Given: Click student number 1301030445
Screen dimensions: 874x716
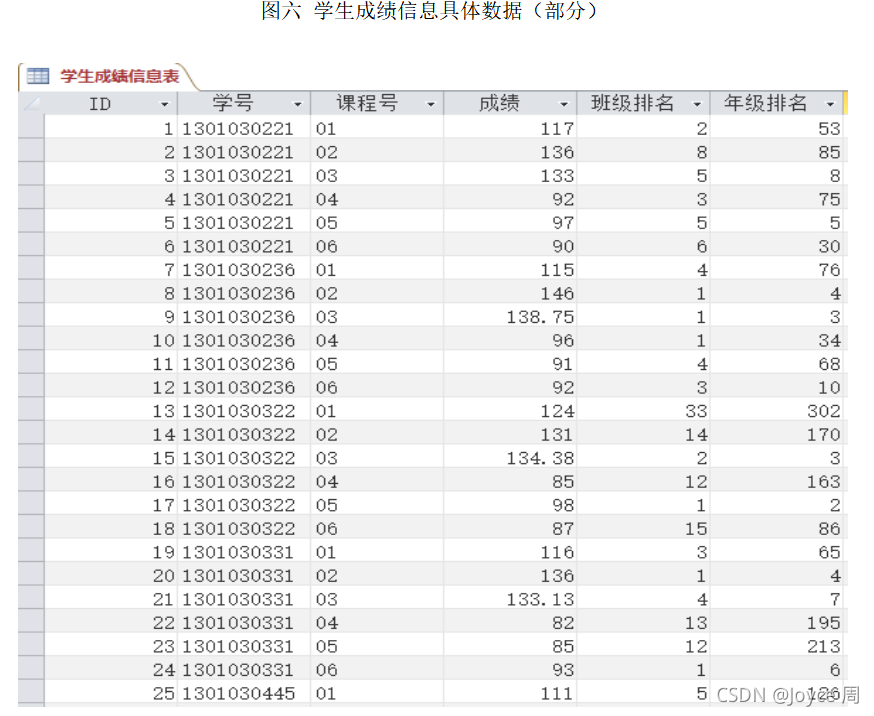Looking at the screenshot, I should click(x=244, y=693).
